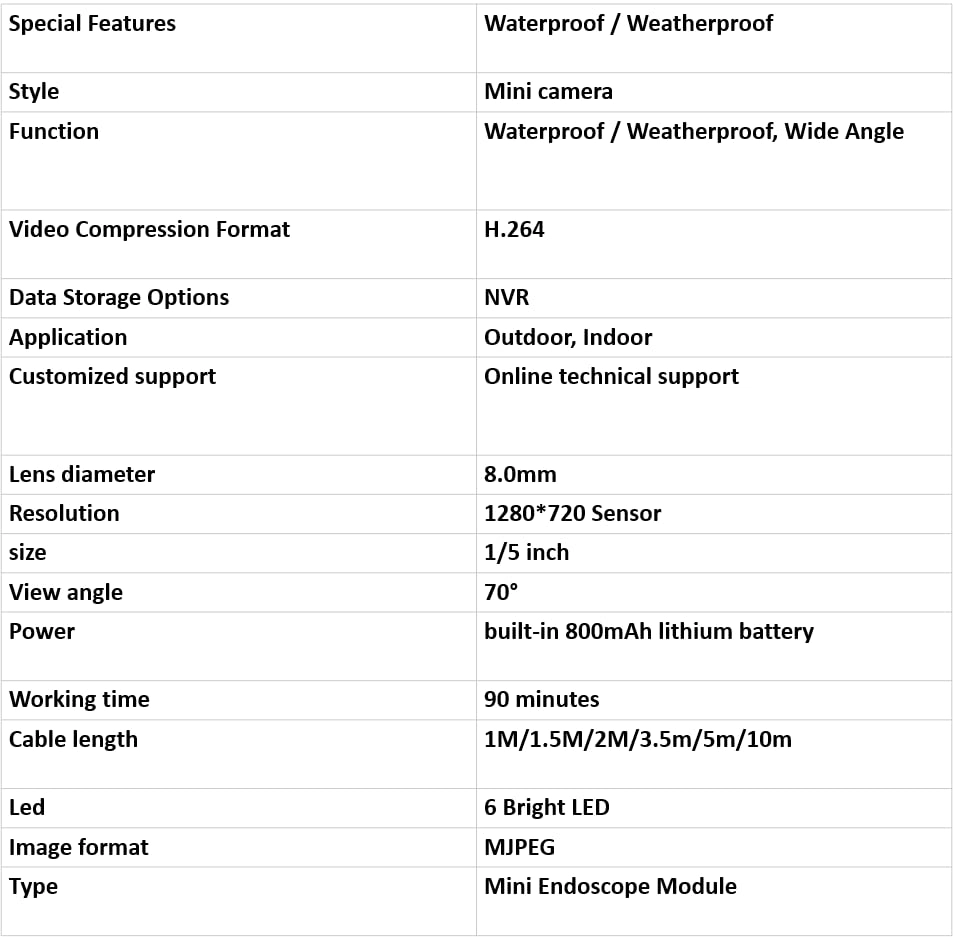The width and height of the screenshot is (953, 937).
Task: Select the '1/5 inch' size value
Action: tap(526, 552)
